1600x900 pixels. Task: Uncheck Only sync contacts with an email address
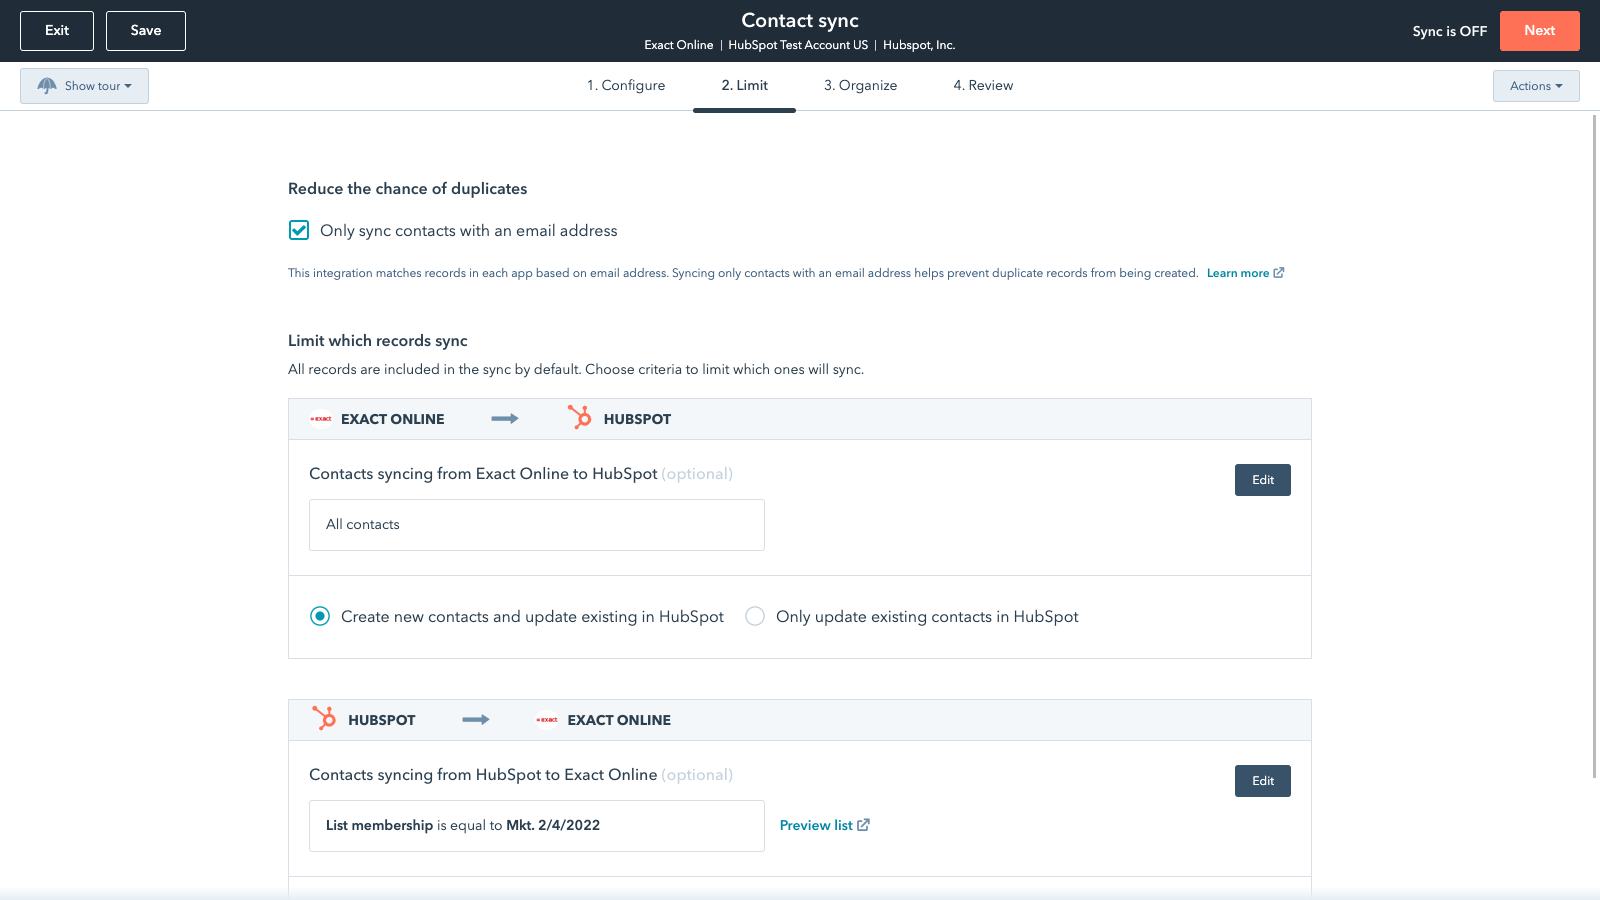(x=299, y=231)
